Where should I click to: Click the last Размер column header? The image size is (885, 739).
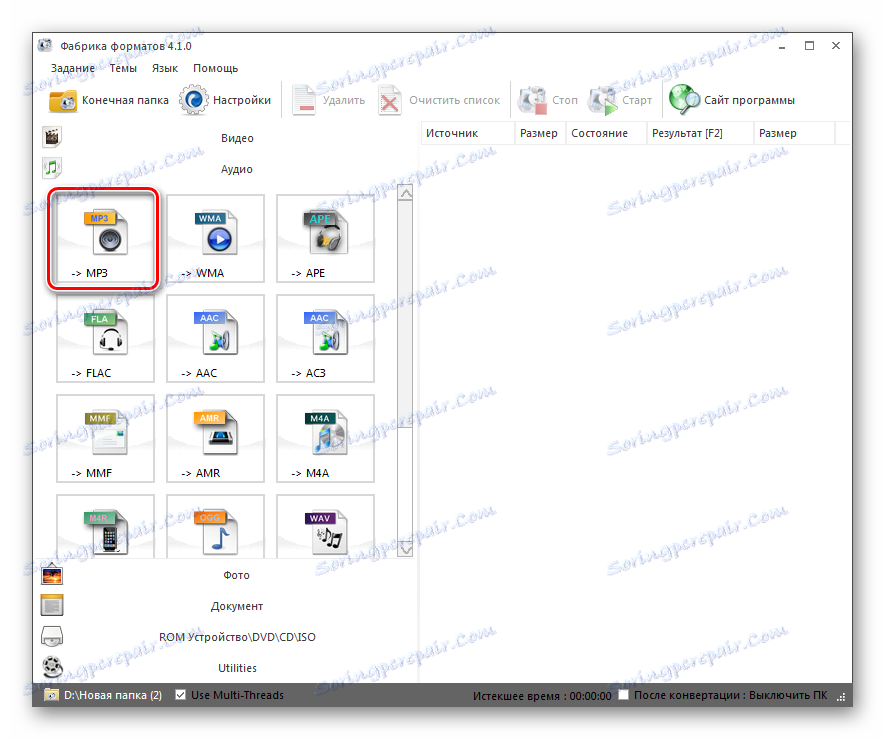(794, 133)
